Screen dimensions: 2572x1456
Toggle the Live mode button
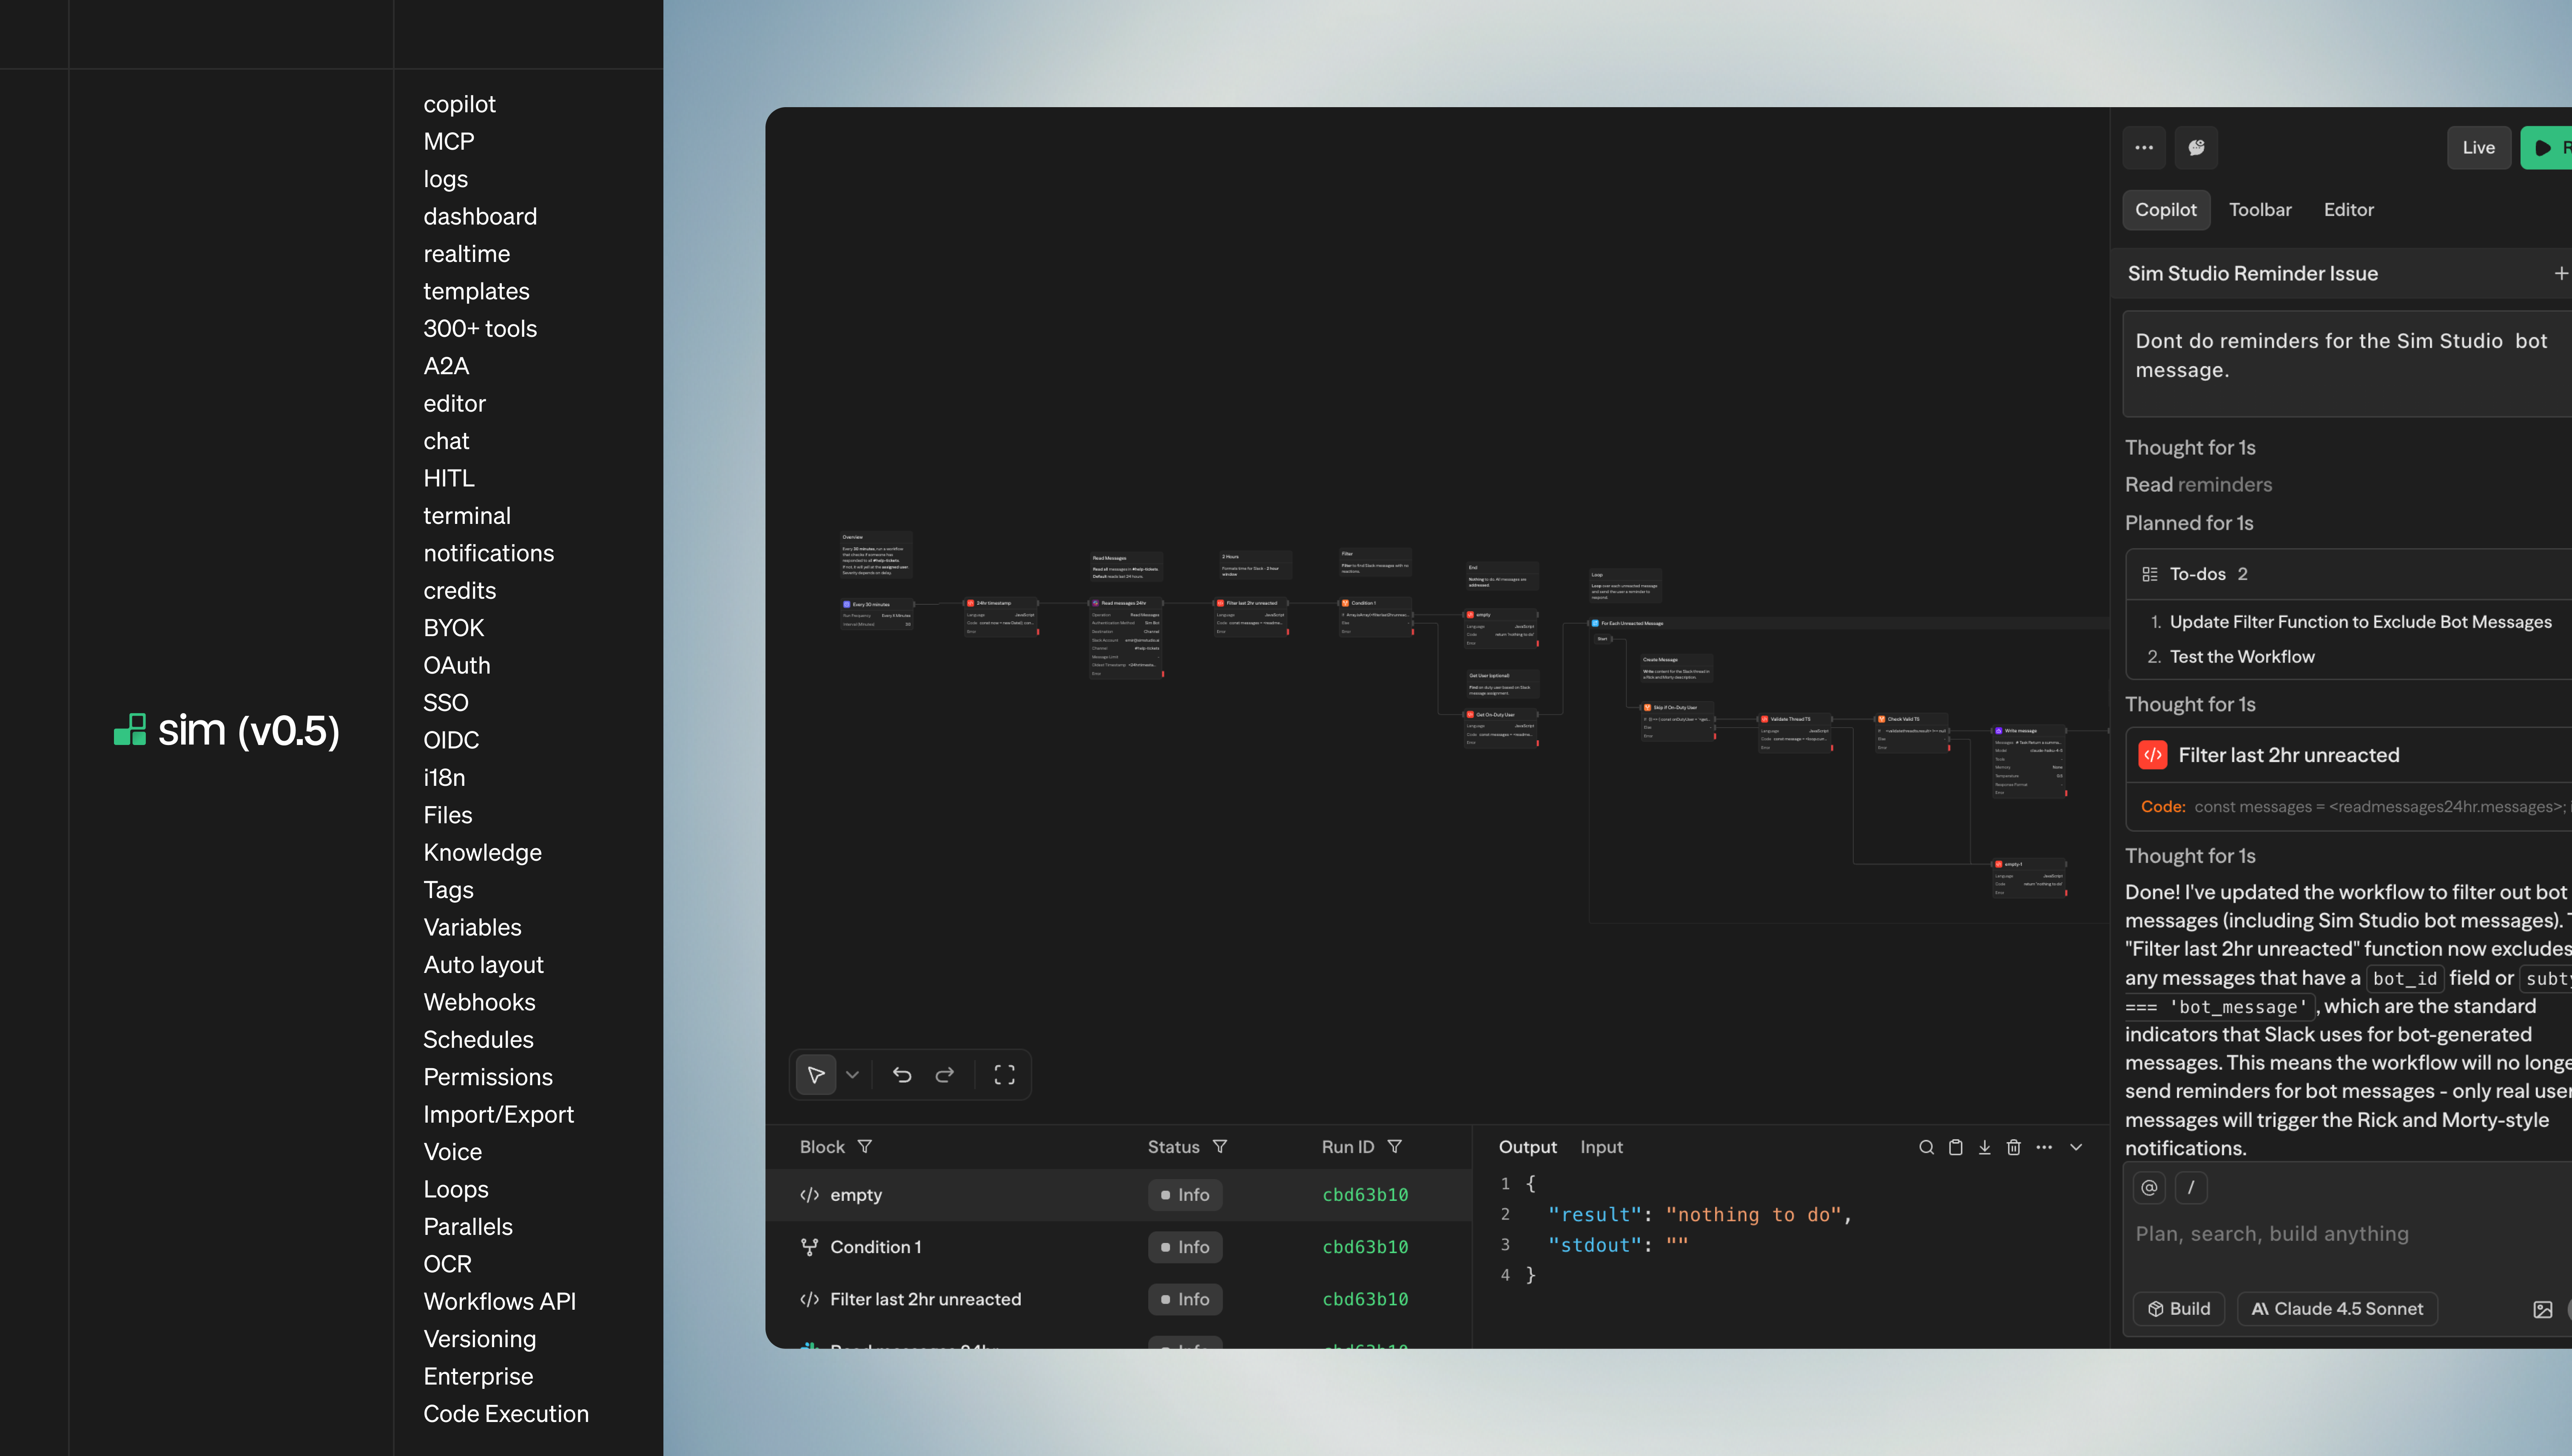point(2479,147)
